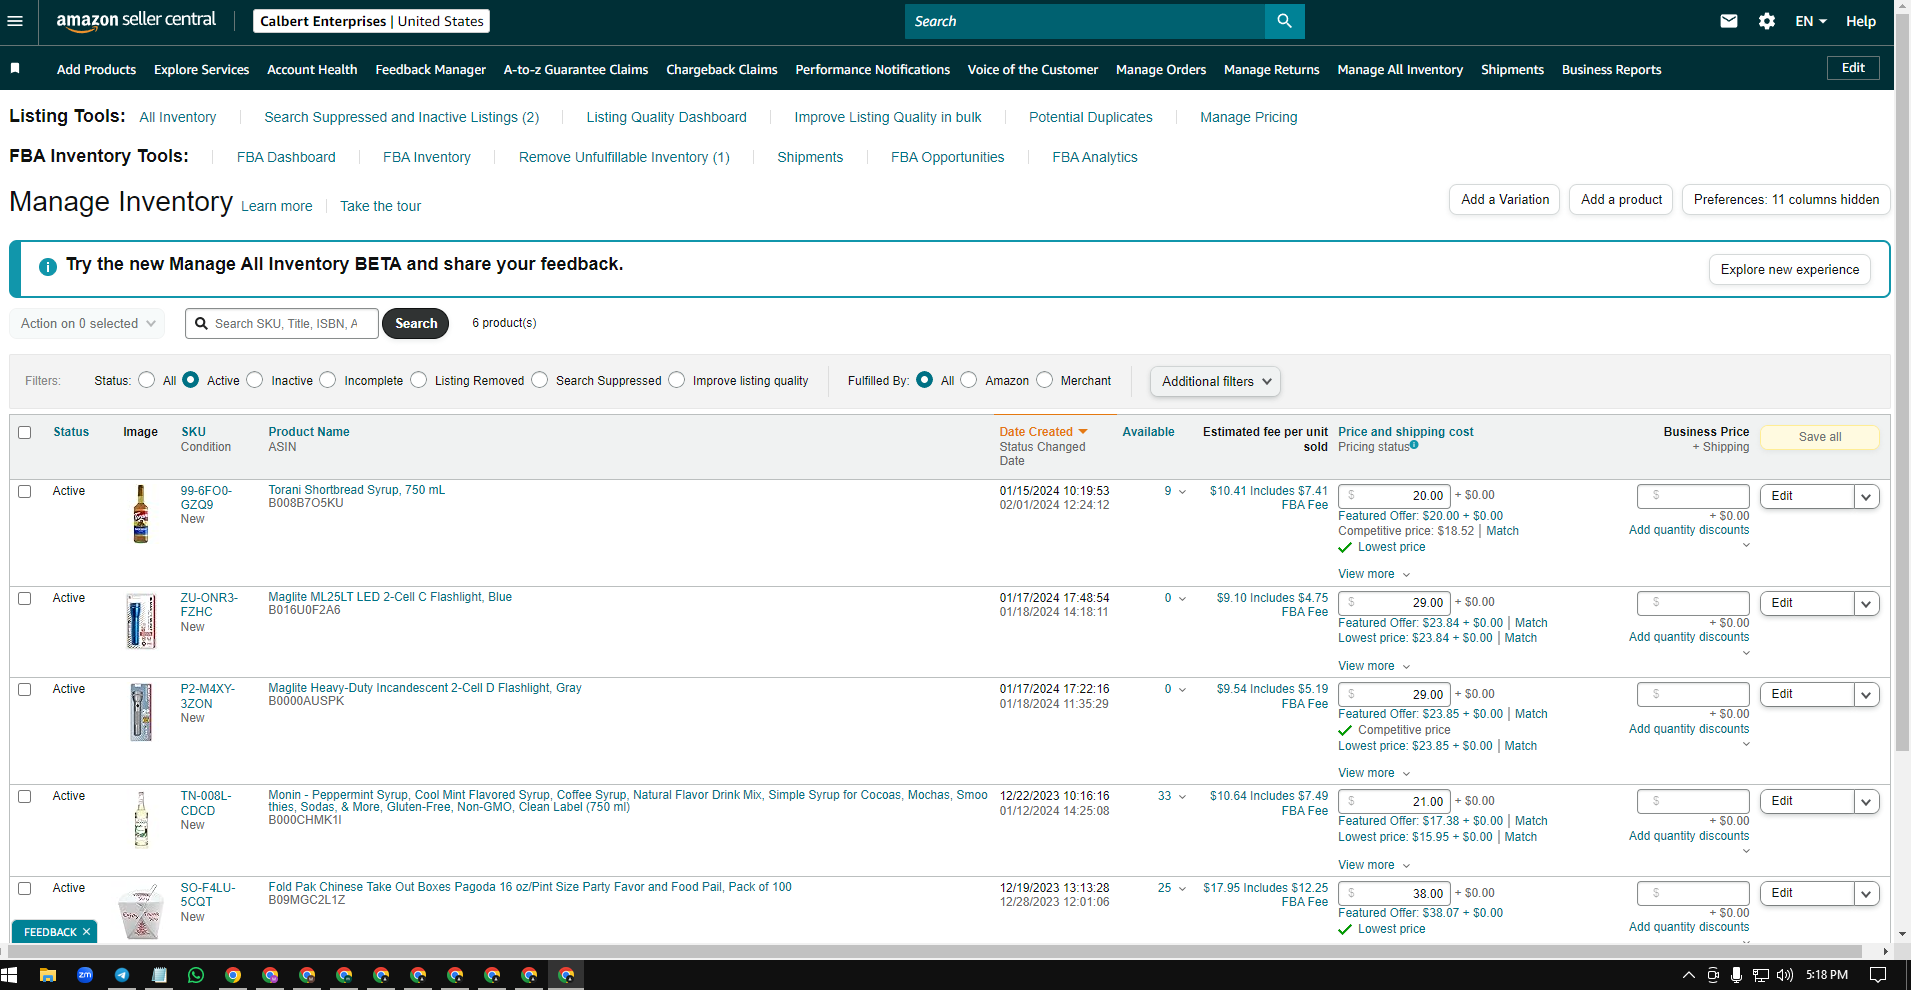Image resolution: width=1911 pixels, height=990 pixels.
Task: Open the blue Maglite ML25LT flashlight thumbnail
Action: pos(141,621)
